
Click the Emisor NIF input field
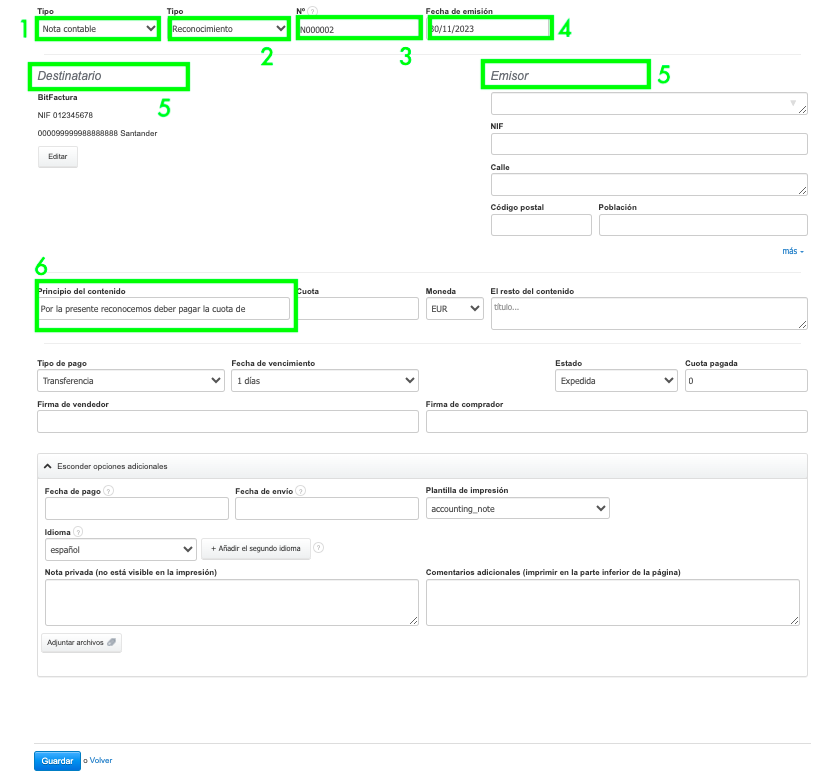[648, 145]
